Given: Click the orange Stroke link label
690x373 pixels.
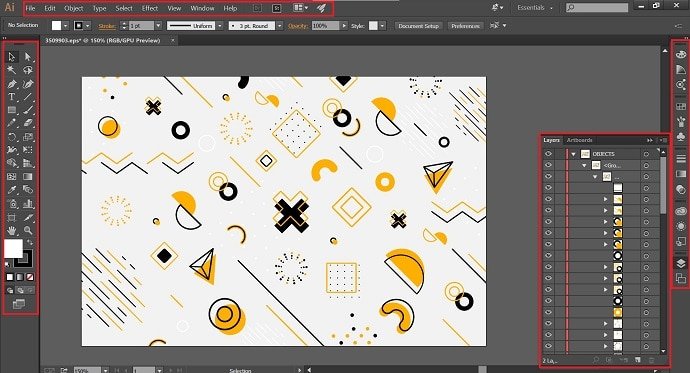Looking at the screenshot, I should click(107, 26).
